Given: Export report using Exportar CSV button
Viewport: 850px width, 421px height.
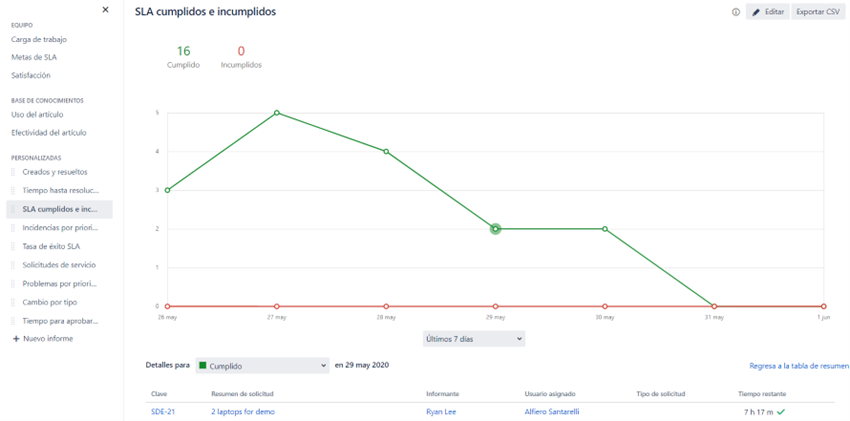Looking at the screenshot, I should coord(818,12).
